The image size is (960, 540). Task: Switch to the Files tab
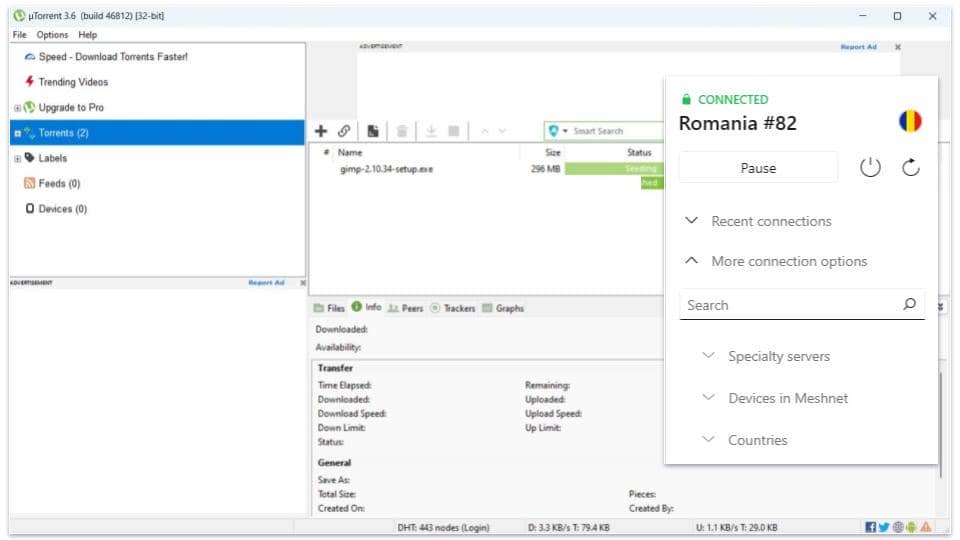[x=329, y=308]
